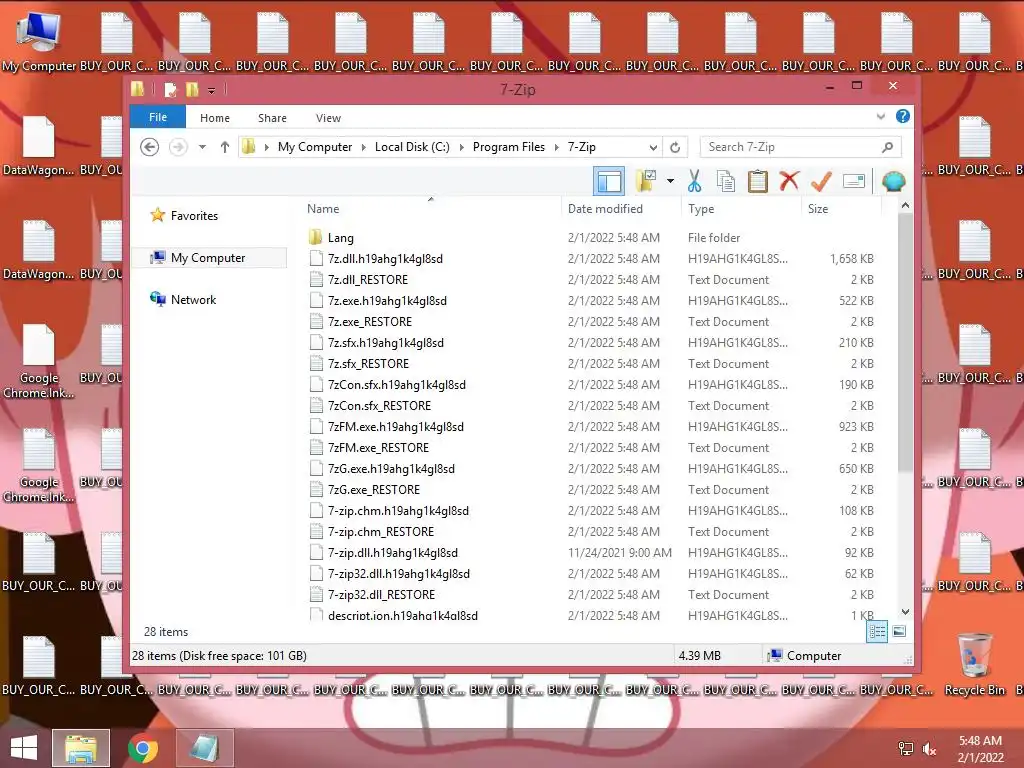This screenshot has width=1024, height=768.
Task: Select the Lang folder
Action: (x=340, y=238)
